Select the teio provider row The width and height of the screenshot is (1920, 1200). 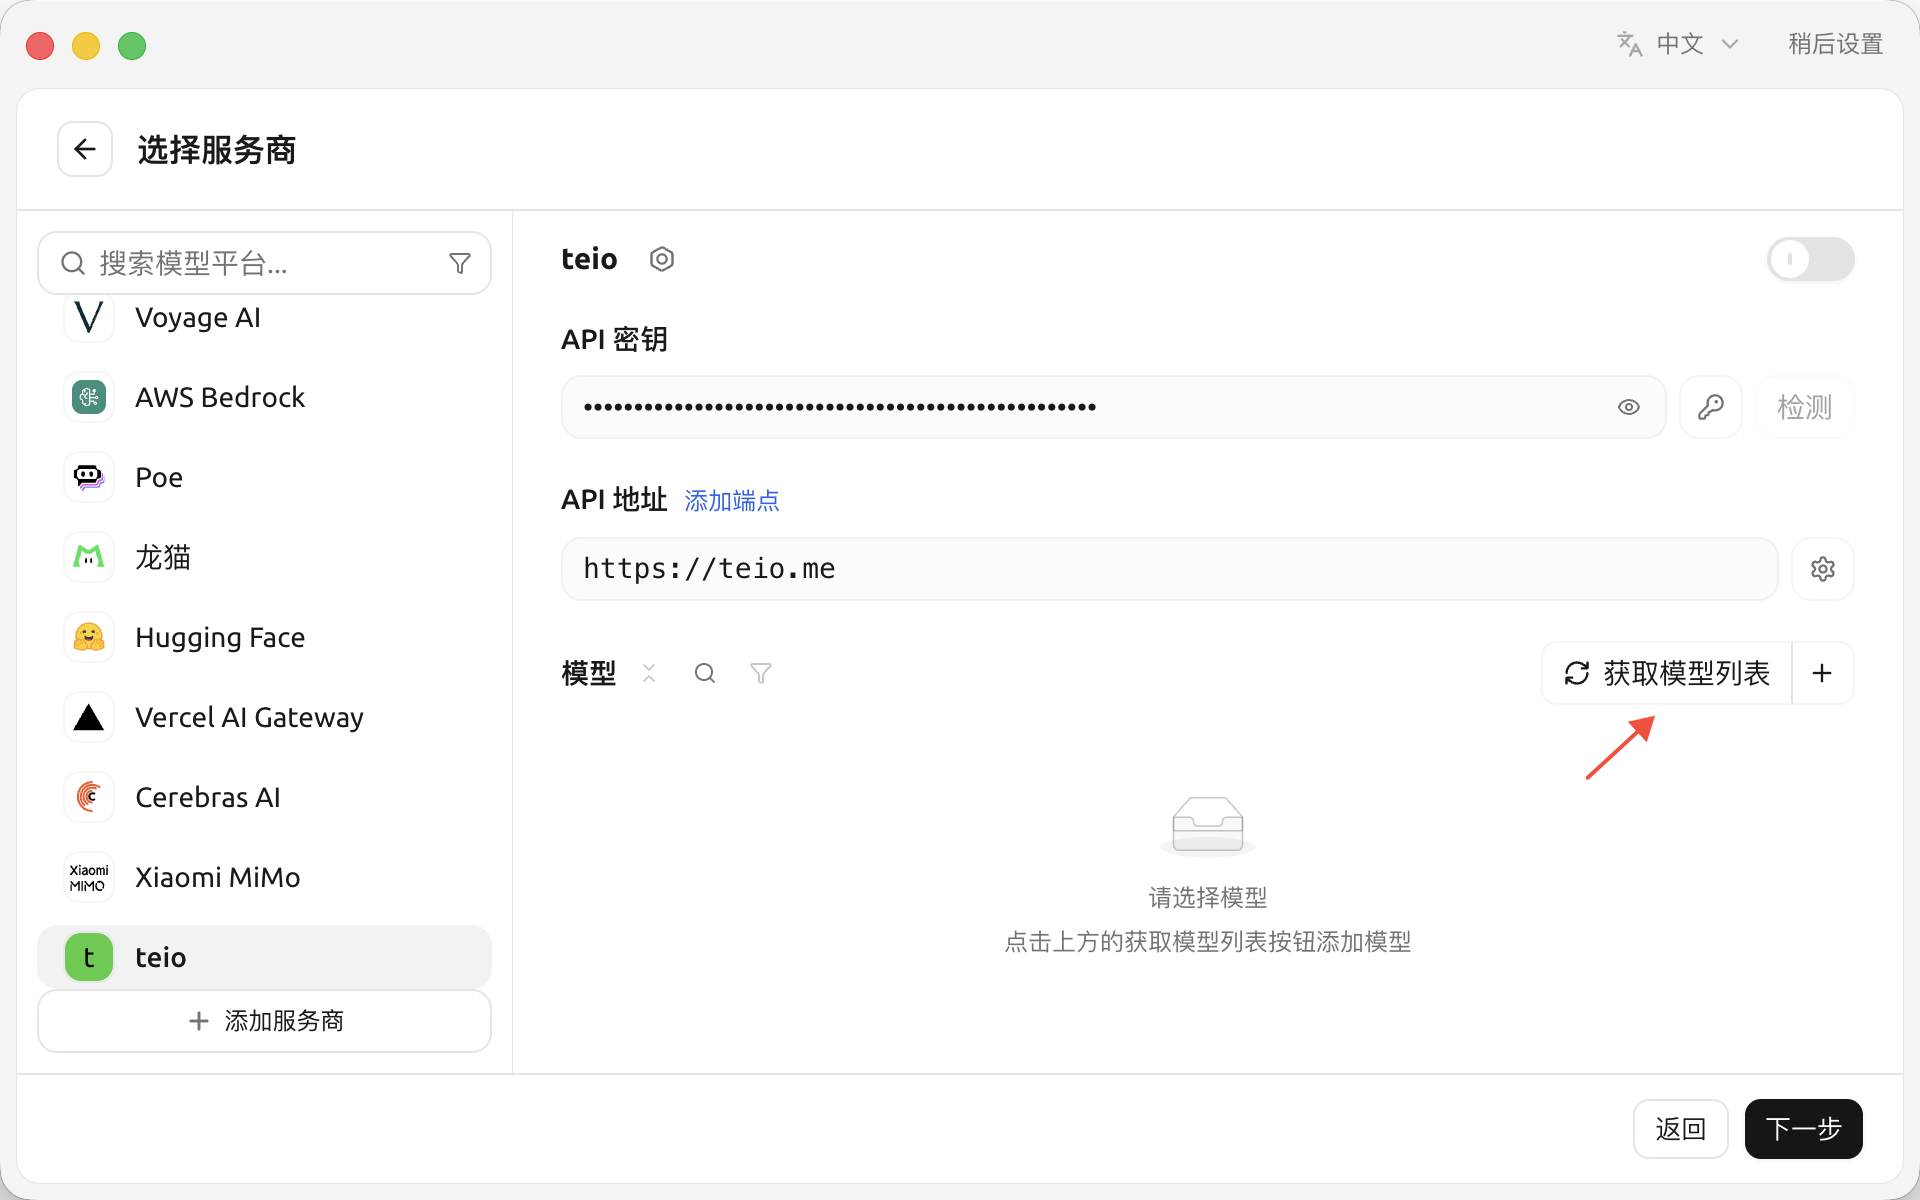coord(264,957)
